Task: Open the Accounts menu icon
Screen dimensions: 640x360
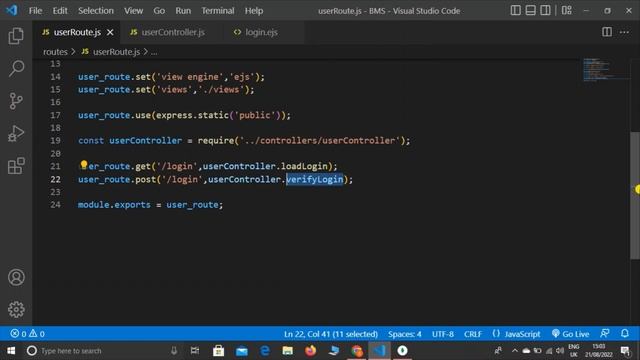Action: click(x=16, y=278)
